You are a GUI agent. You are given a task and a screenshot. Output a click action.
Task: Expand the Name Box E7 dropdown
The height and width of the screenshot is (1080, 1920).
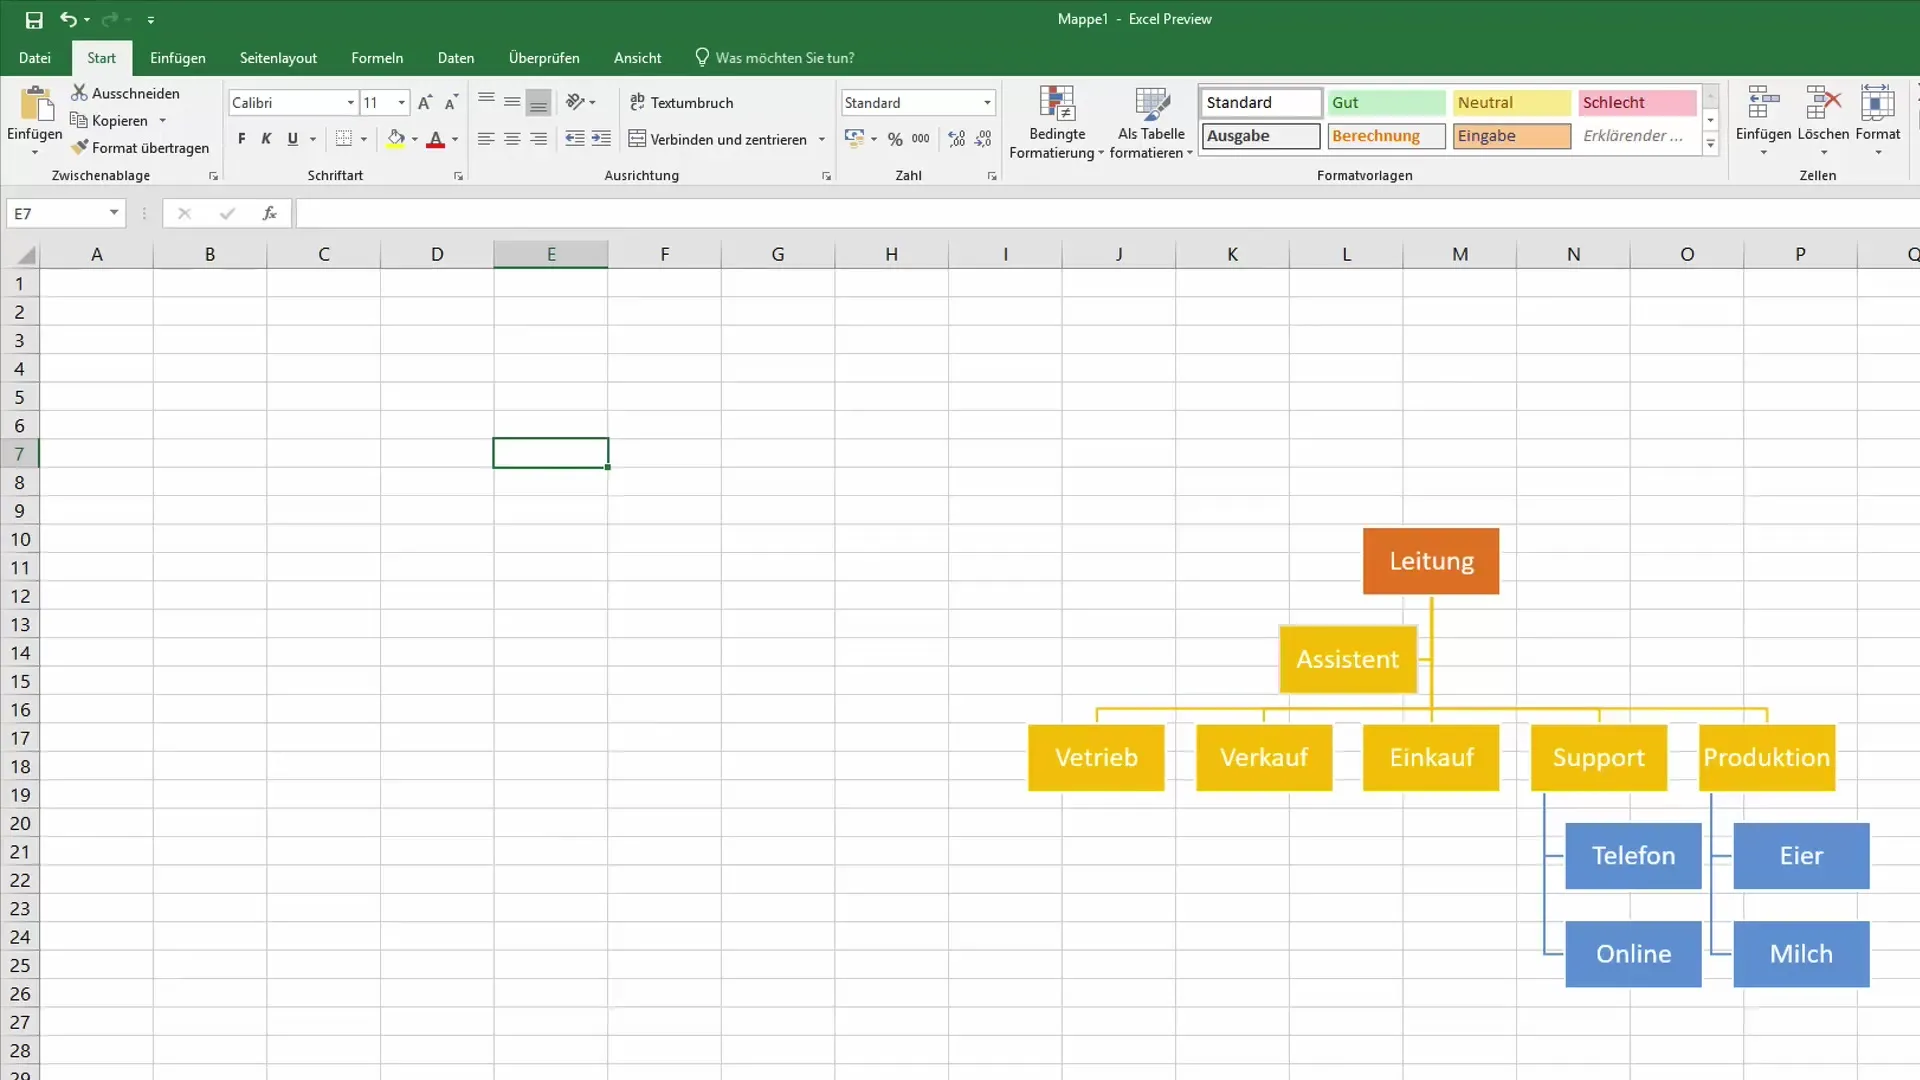114,213
